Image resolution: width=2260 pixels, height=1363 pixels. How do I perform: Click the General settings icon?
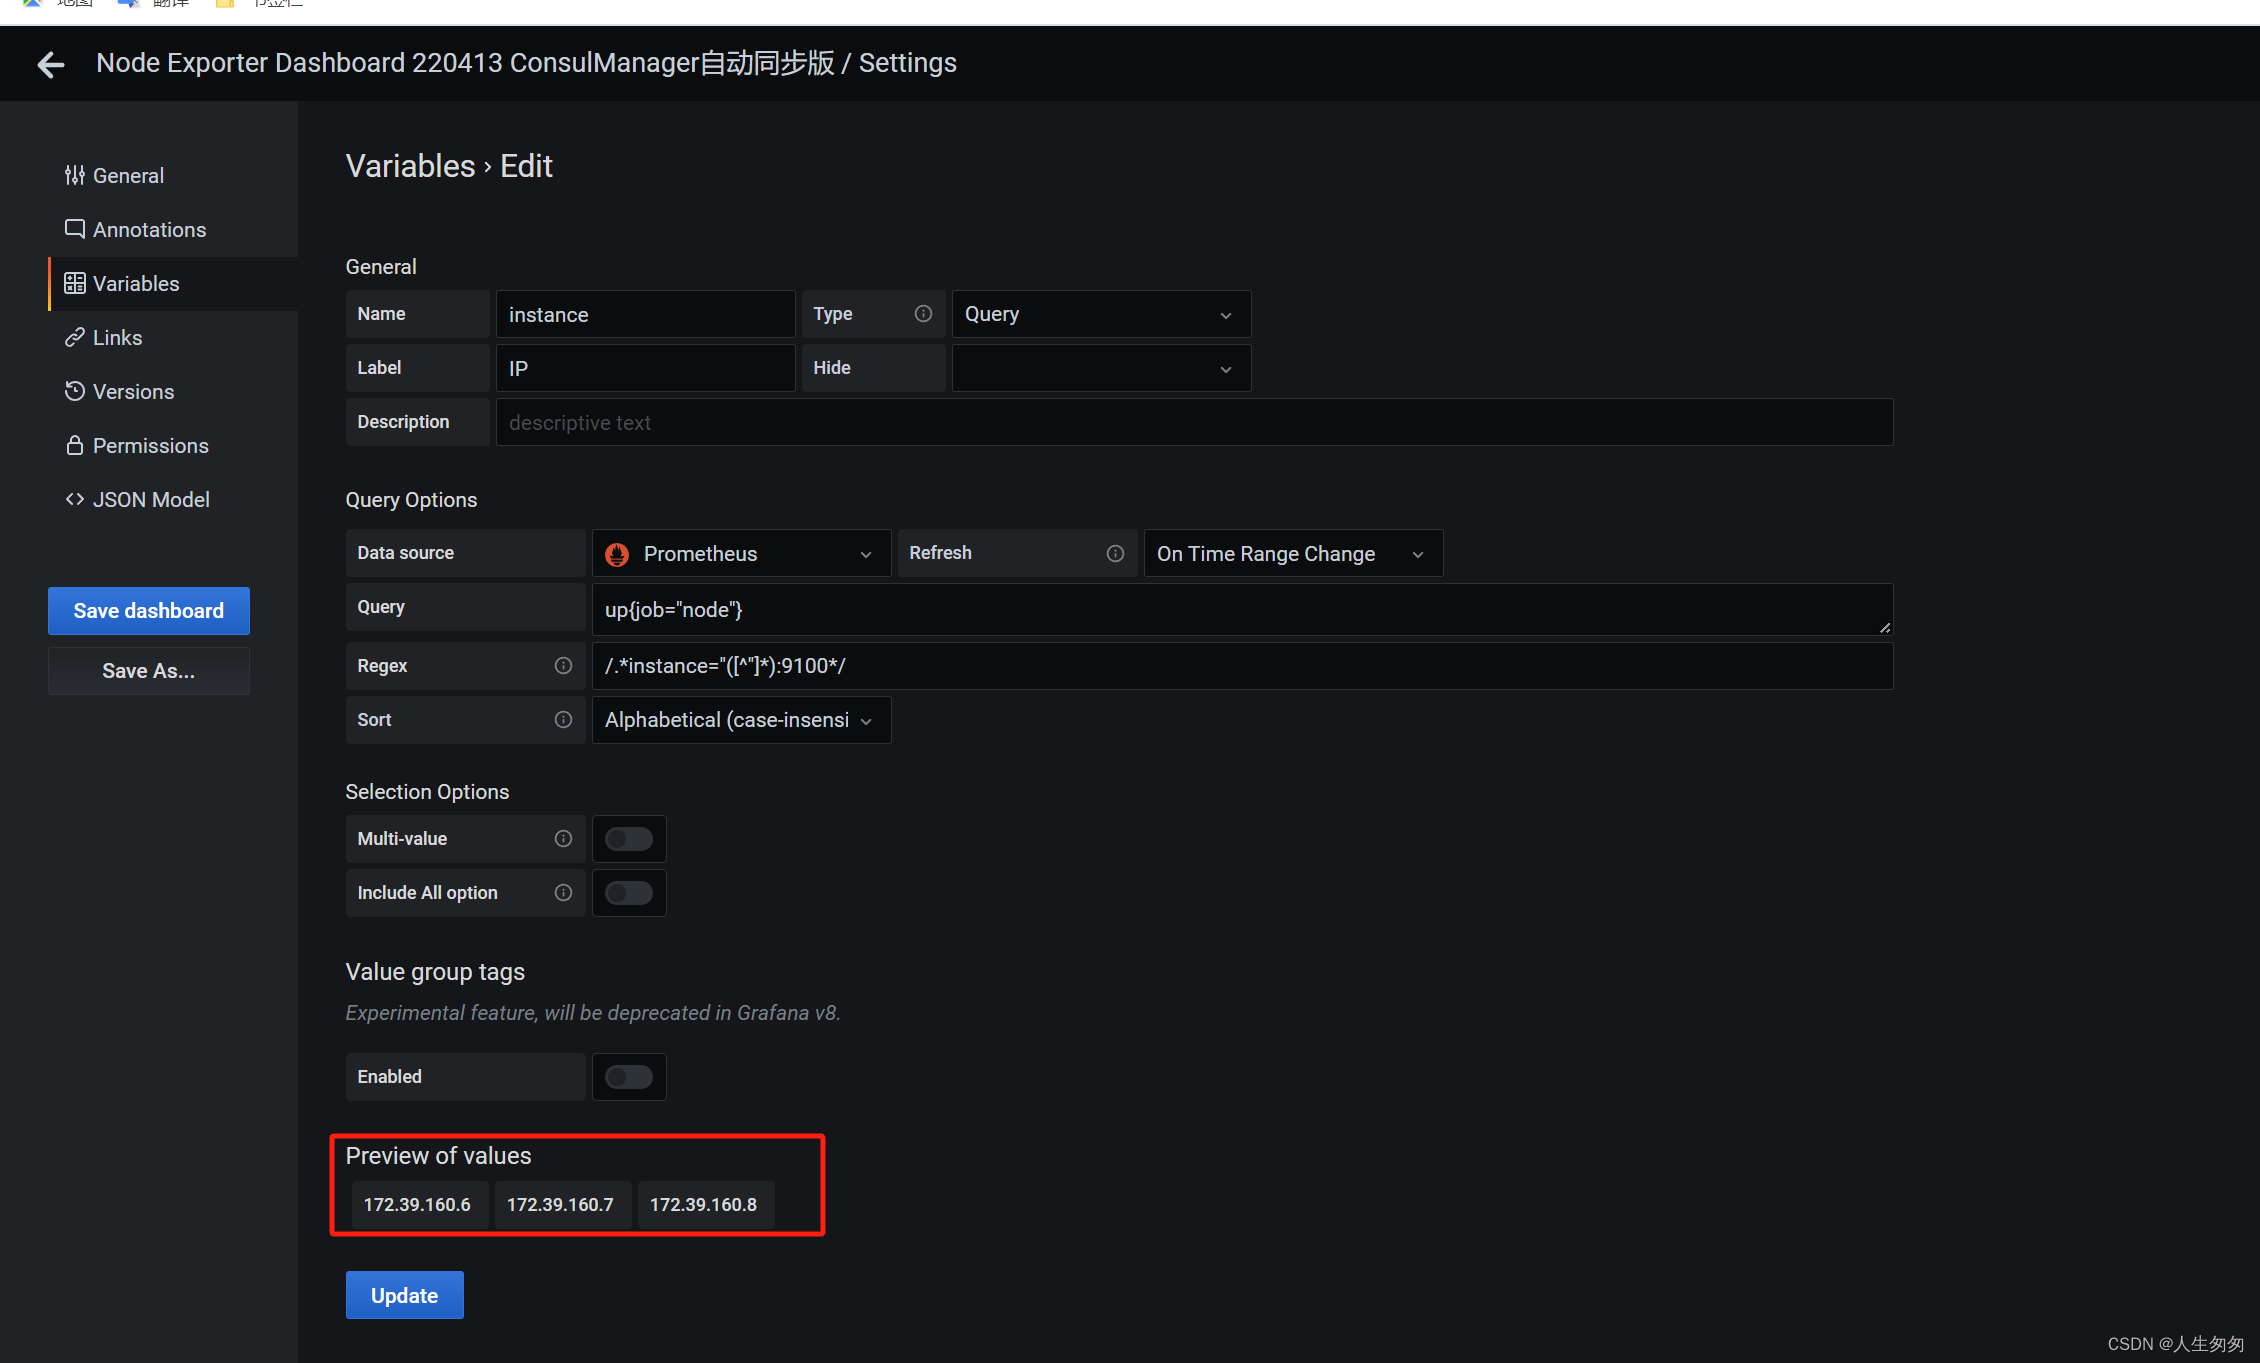pos(74,173)
